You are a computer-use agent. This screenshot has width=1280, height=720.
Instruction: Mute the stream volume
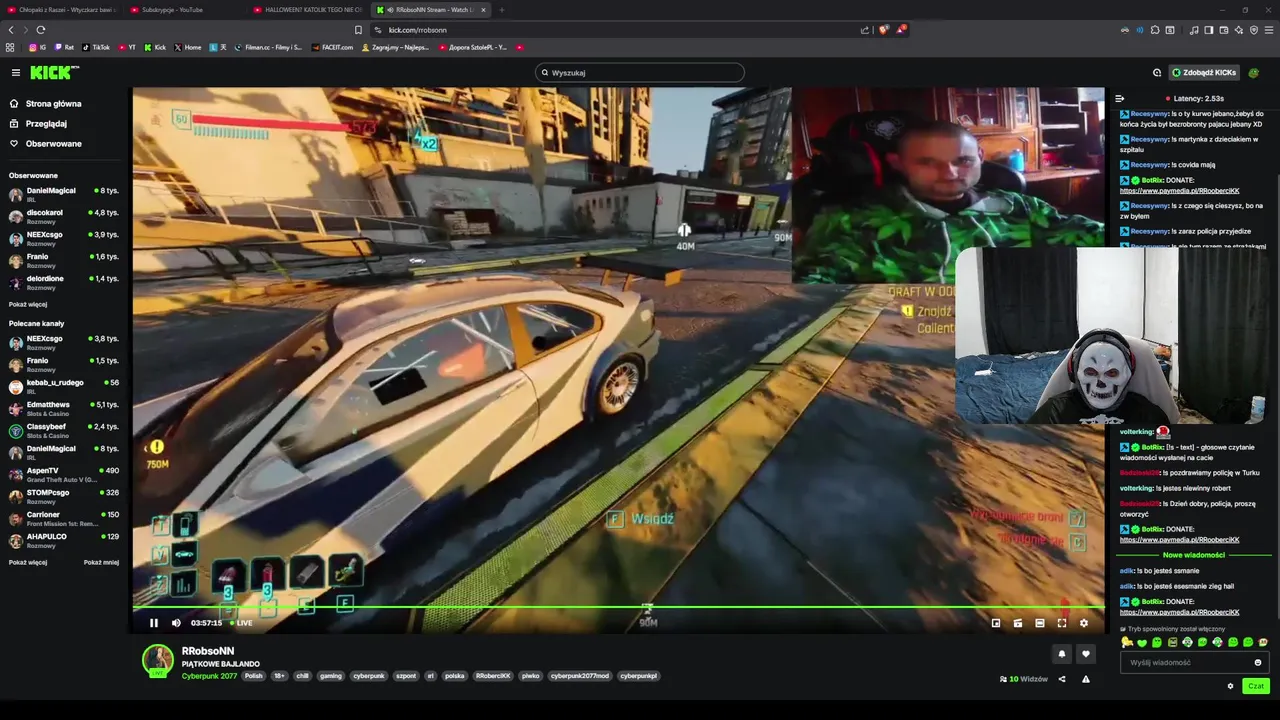click(x=176, y=623)
